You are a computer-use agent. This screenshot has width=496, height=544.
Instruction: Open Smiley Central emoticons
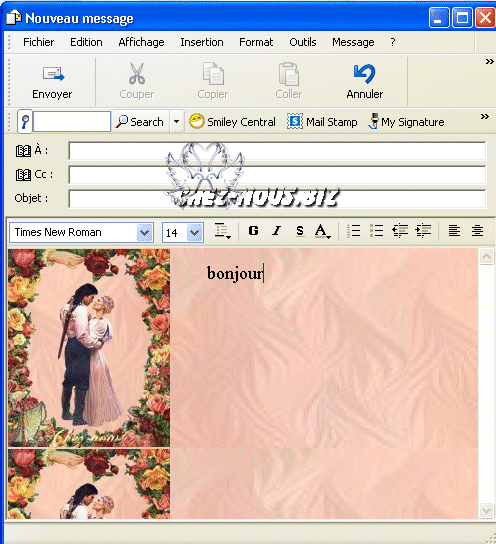pos(232,122)
